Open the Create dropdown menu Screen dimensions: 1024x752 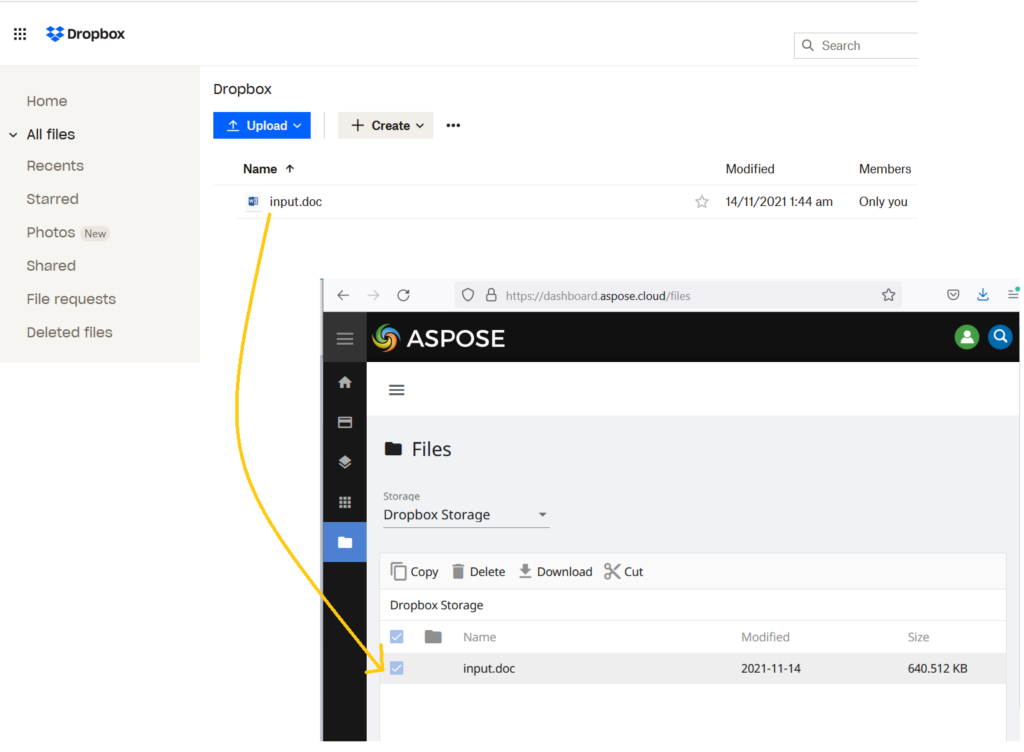(x=386, y=126)
